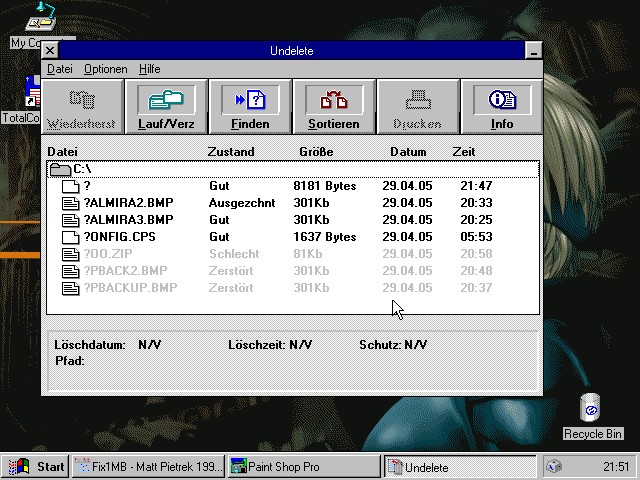Click the Info toolbar button

(x=502, y=107)
